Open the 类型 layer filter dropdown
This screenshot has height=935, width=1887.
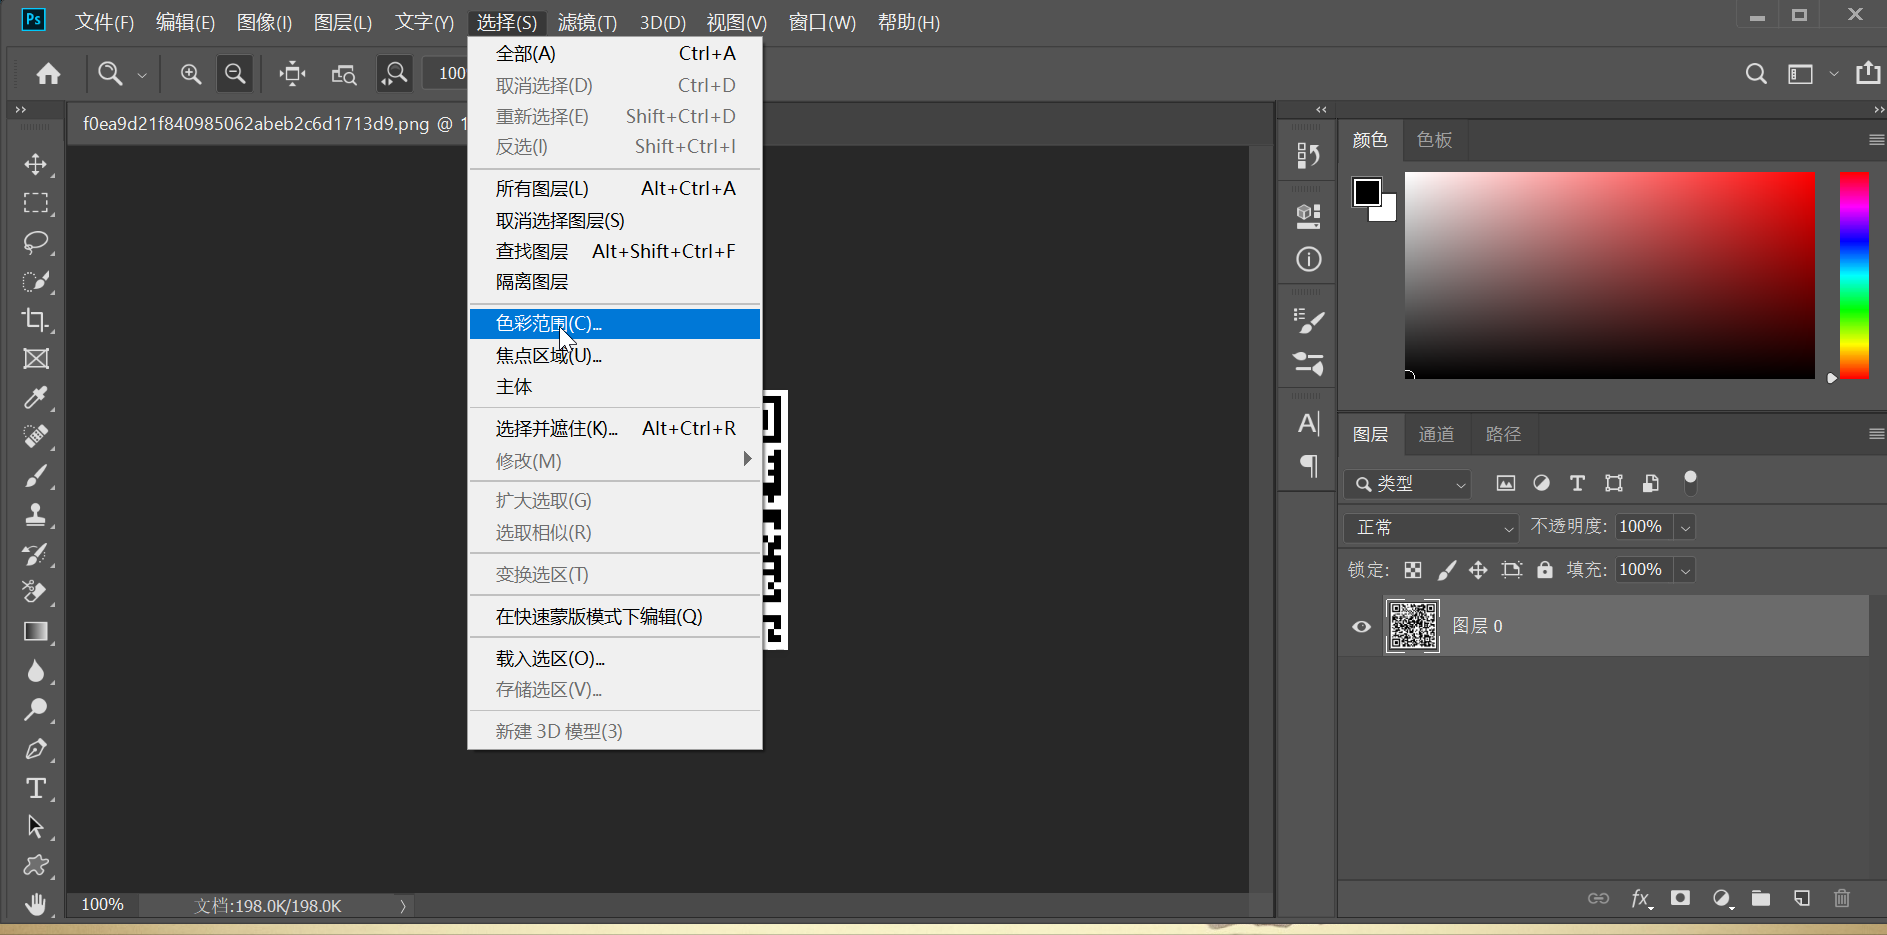(x=1407, y=484)
